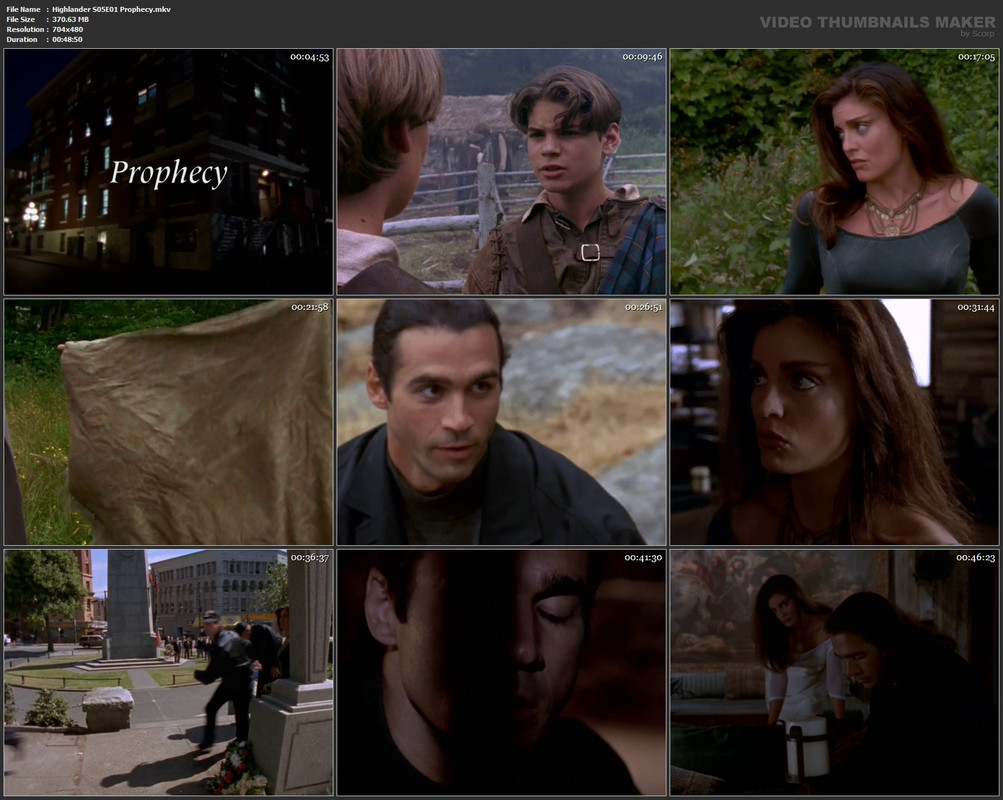
Task: Click the thumbnail timestamped 00:31:44
Action: point(834,422)
